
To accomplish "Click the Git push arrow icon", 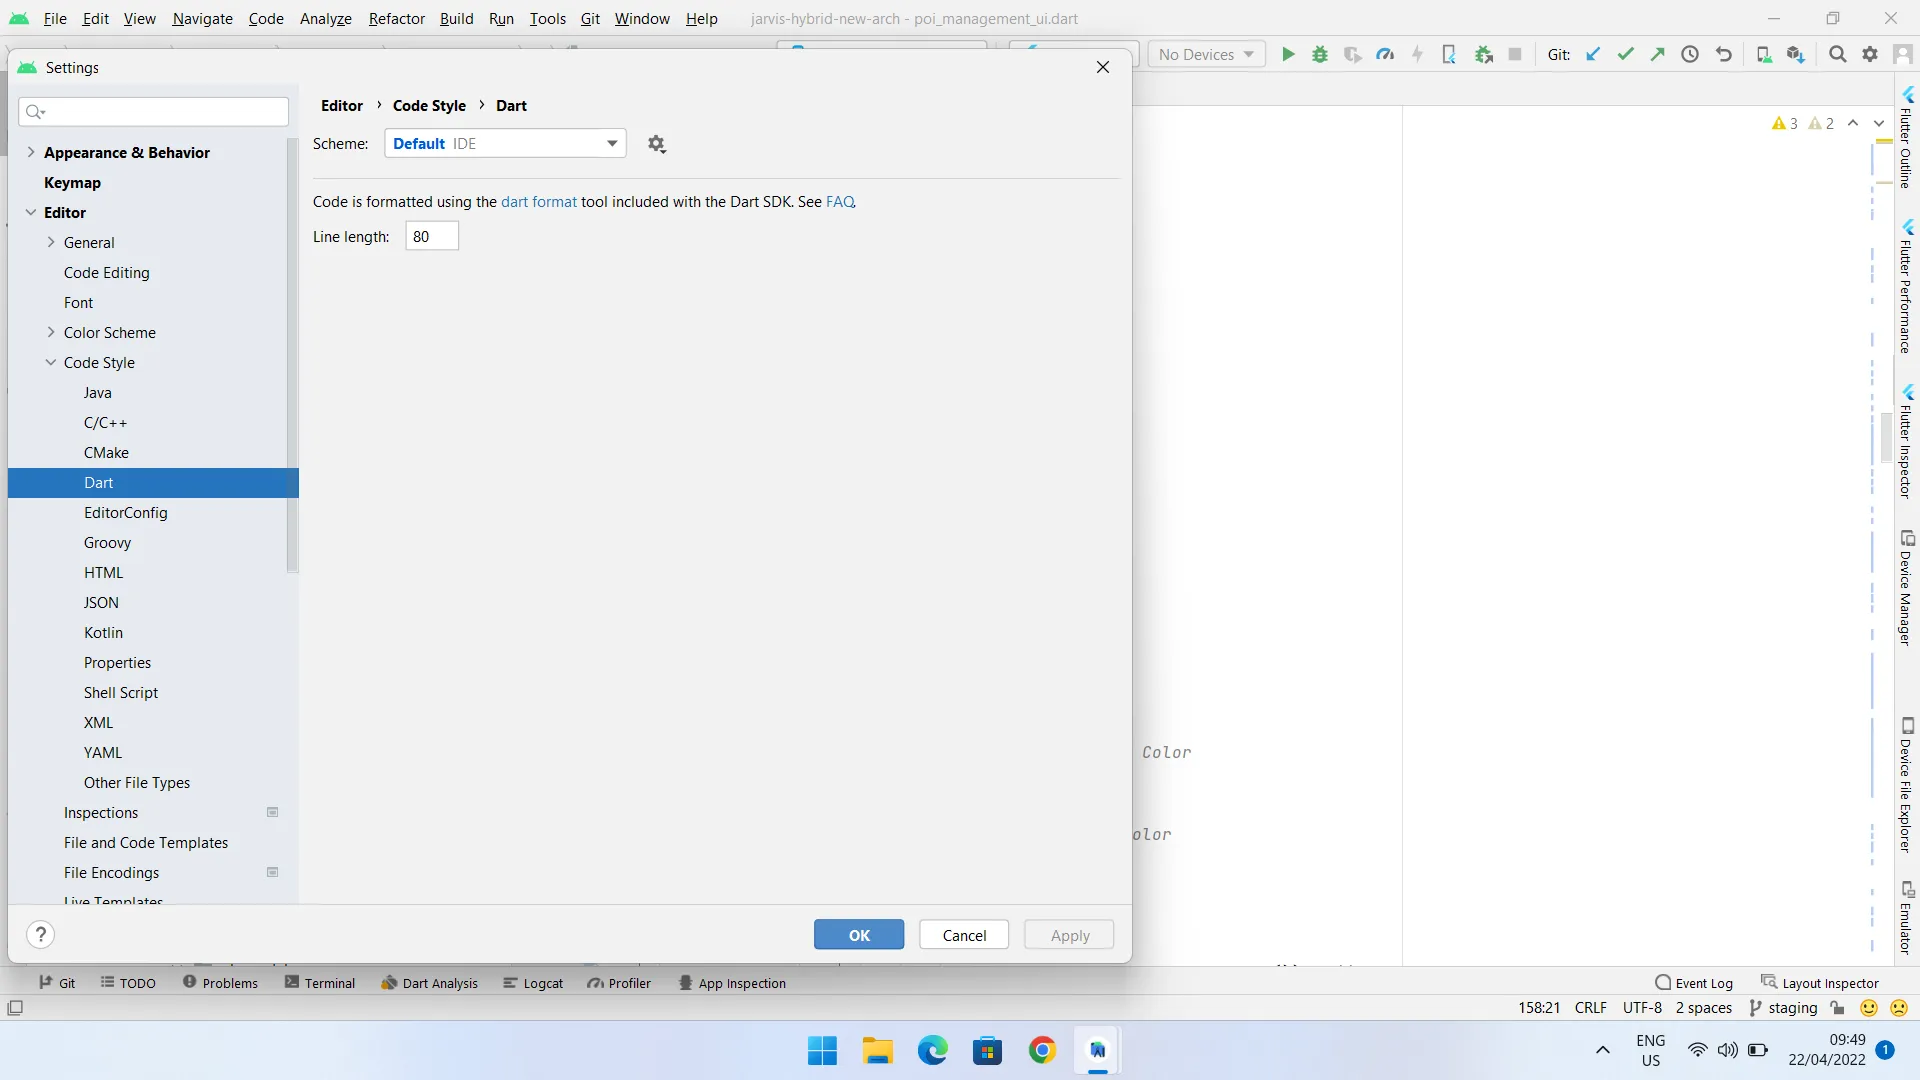I will (x=1658, y=55).
